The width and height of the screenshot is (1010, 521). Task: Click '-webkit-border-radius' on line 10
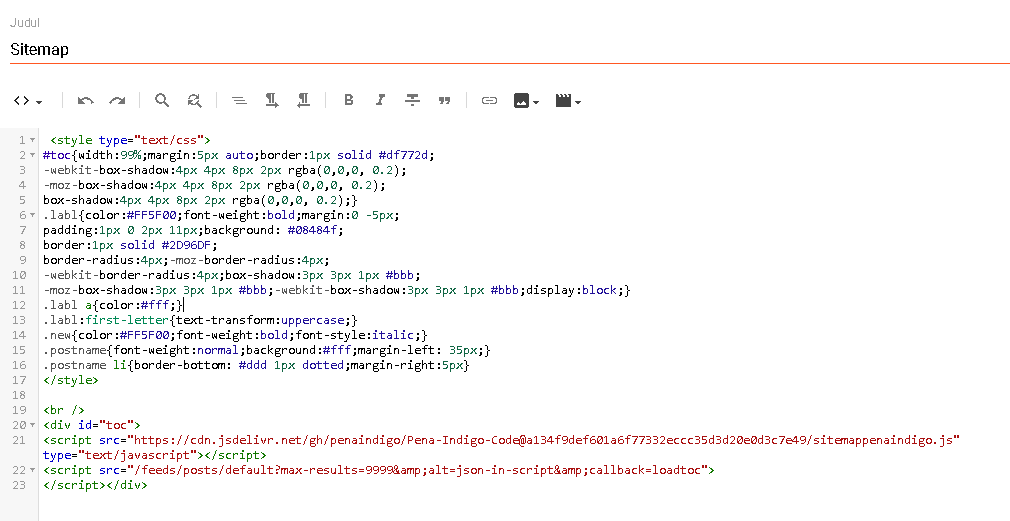[117, 275]
